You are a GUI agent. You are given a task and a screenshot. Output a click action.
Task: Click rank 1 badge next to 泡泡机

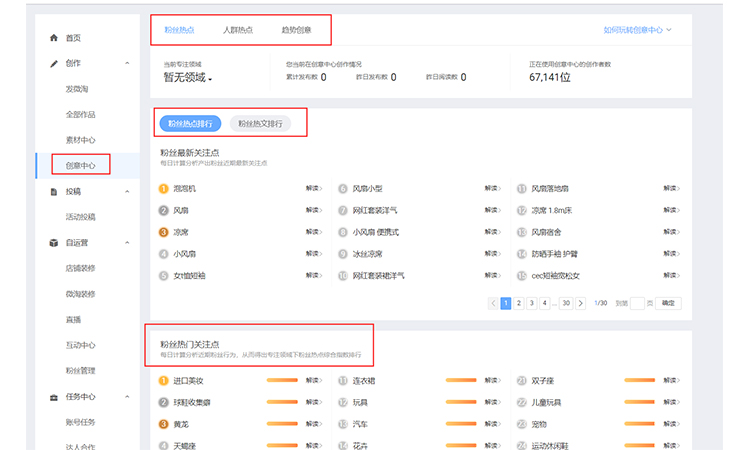pos(164,189)
